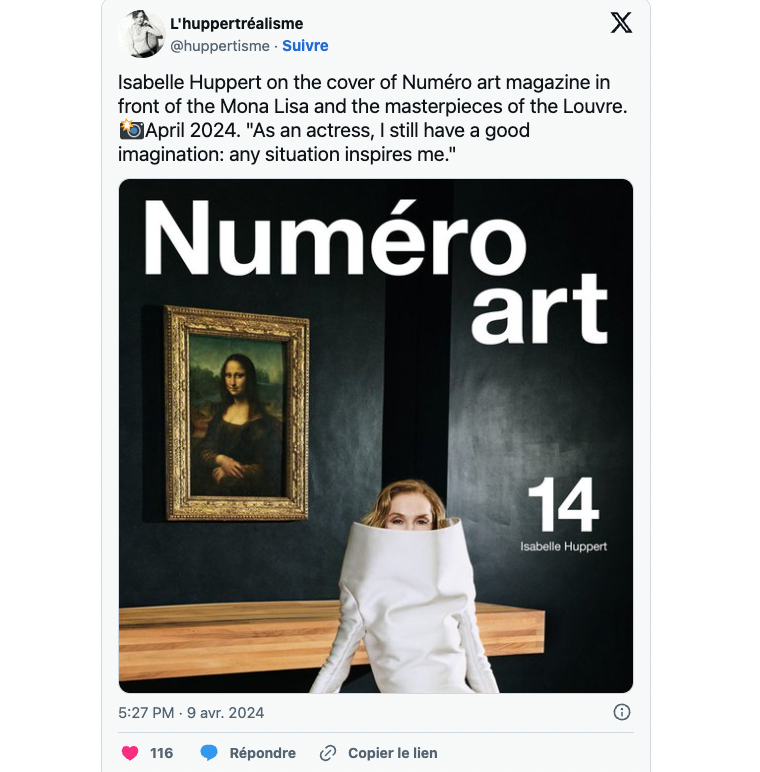Viewport: 760px width, 772px height.
Task: Click the Mona Lisa painting in the image
Action: [237, 413]
